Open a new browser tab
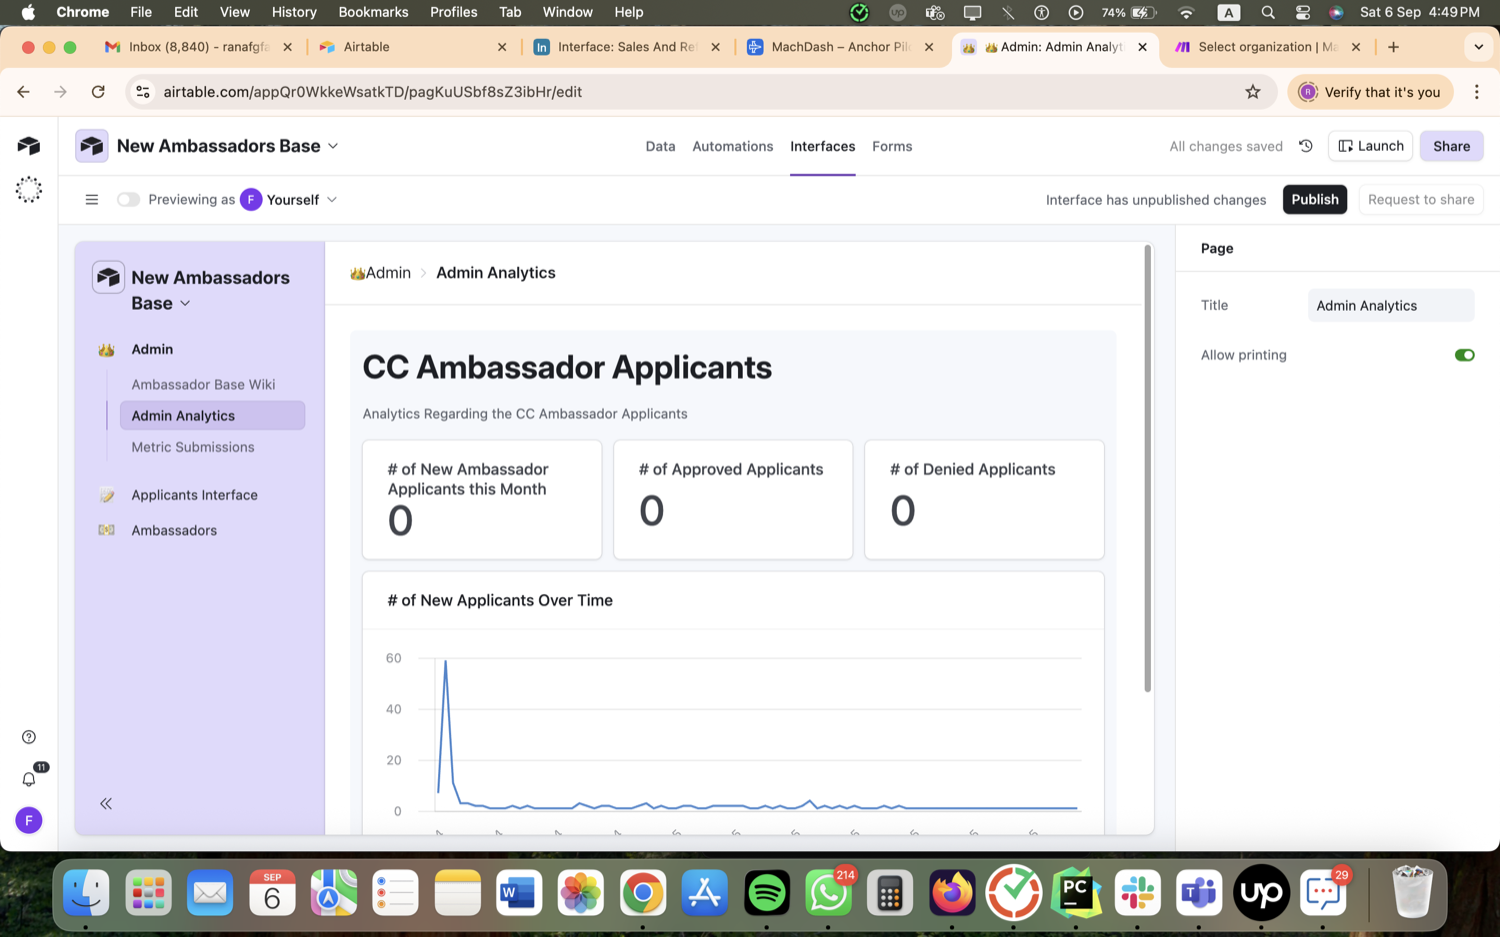Screen dimensions: 1500x937 (1393, 47)
